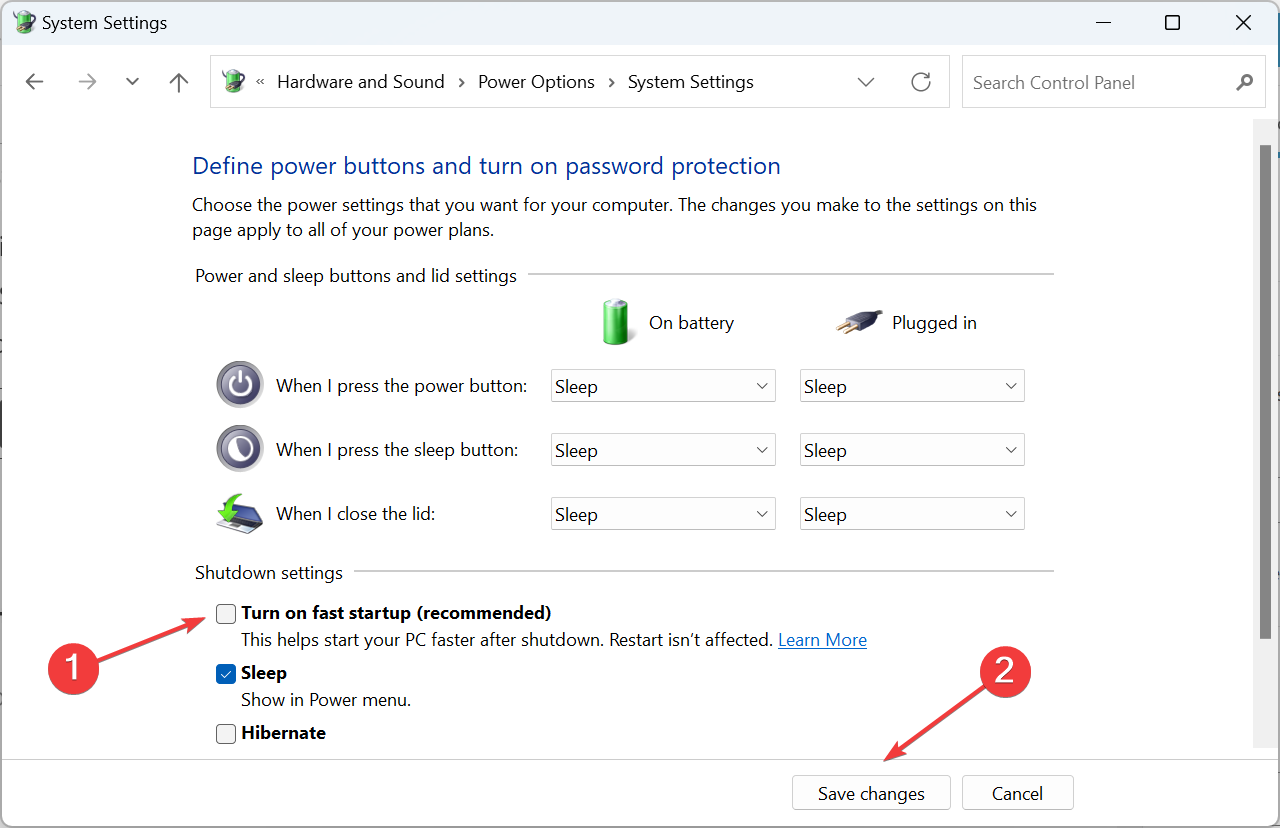Click the search magnifier icon
This screenshot has width=1280, height=828.
(x=1244, y=82)
